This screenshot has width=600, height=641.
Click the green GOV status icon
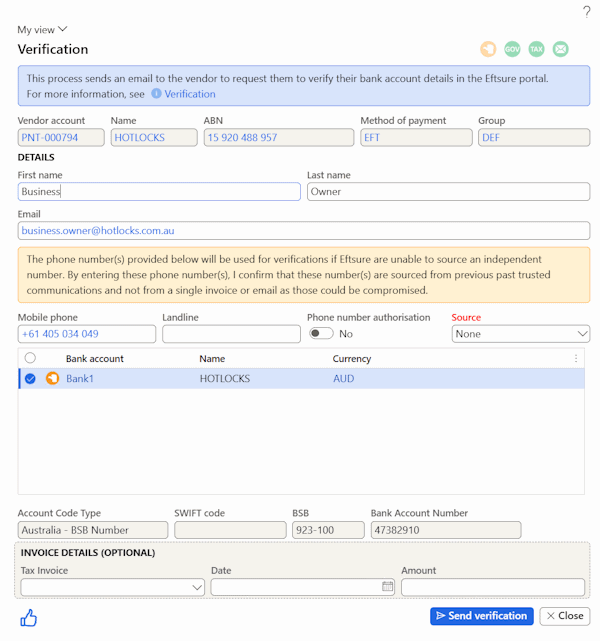(x=512, y=49)
